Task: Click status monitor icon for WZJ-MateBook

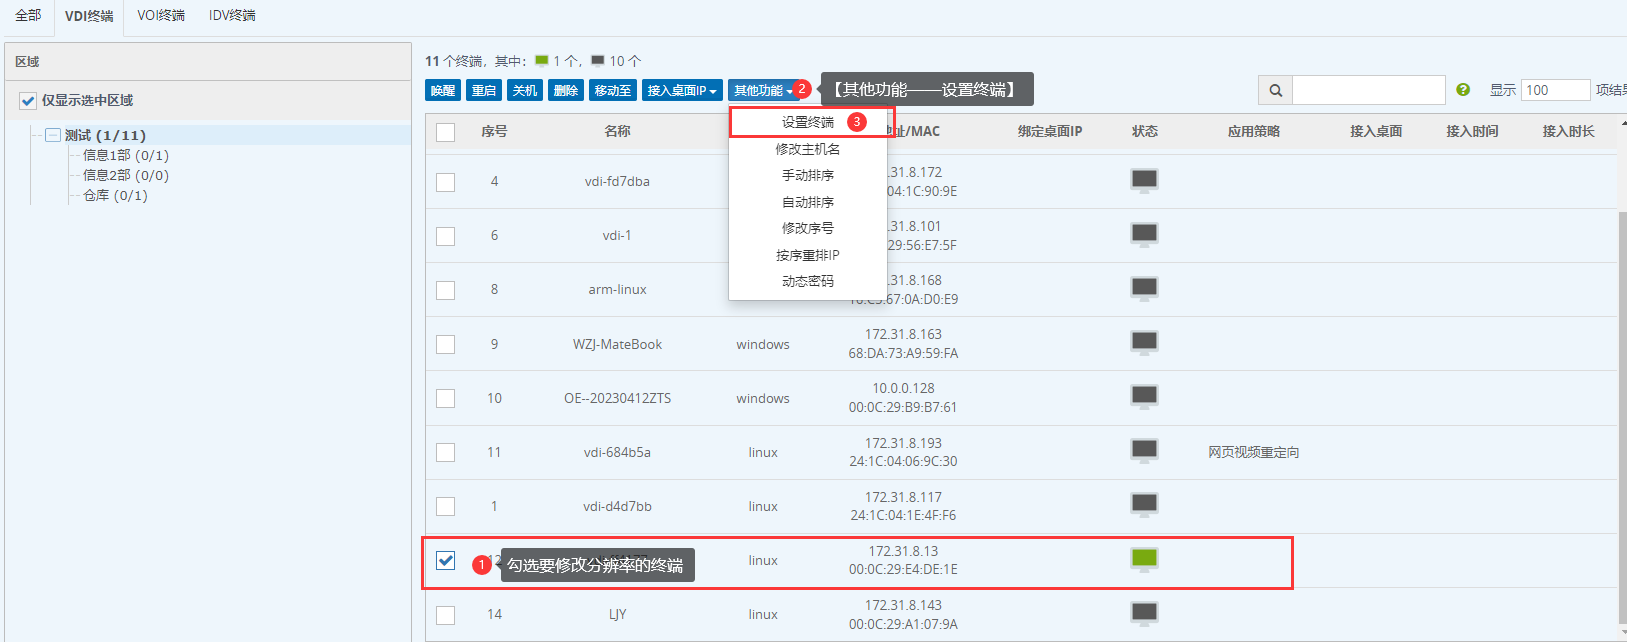Action: 1144,343
